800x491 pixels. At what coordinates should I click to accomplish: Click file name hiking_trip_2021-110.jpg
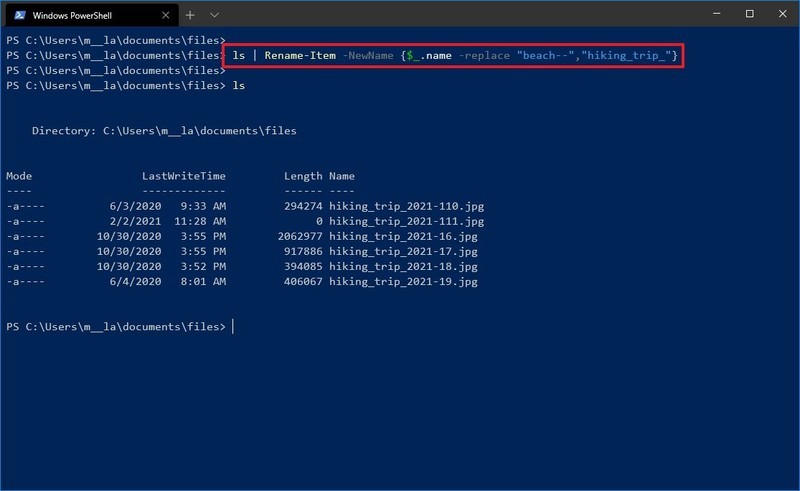[406, 206]
